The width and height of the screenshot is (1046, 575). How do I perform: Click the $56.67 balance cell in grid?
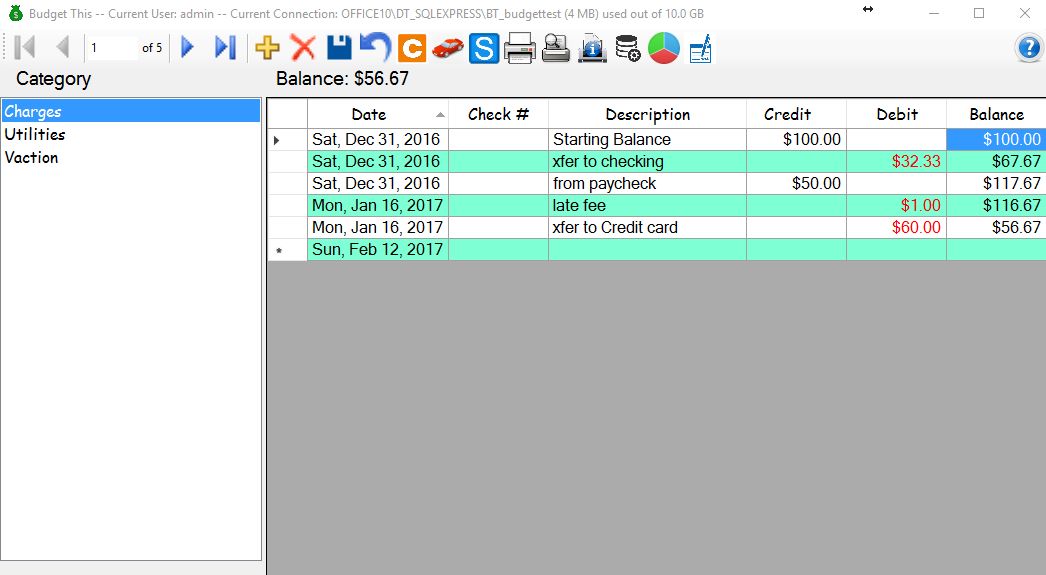[x=996, y=227]
